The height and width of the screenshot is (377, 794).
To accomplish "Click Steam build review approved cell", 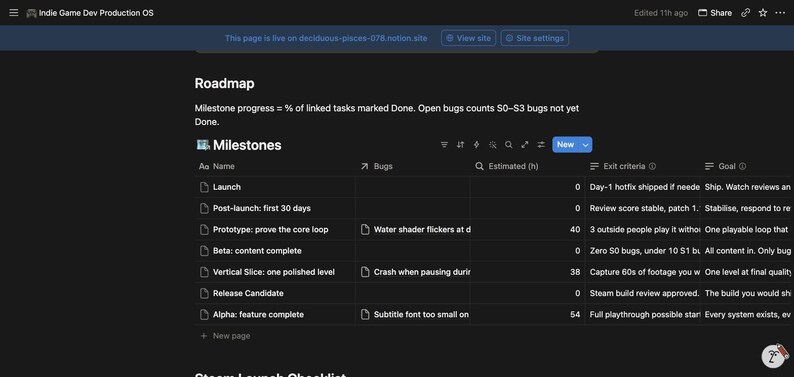I will click(642, 294).
